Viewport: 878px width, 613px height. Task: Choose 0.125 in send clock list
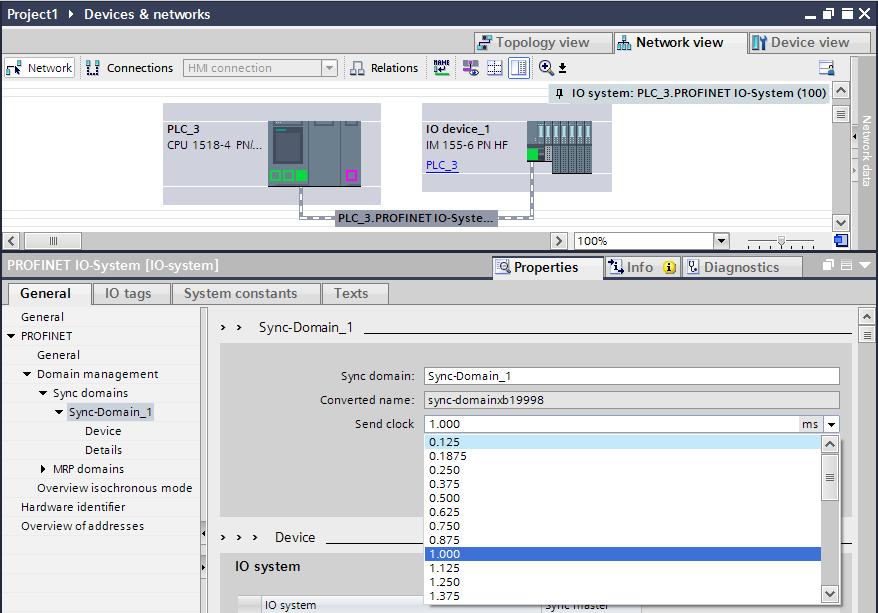tap(623, 442)
